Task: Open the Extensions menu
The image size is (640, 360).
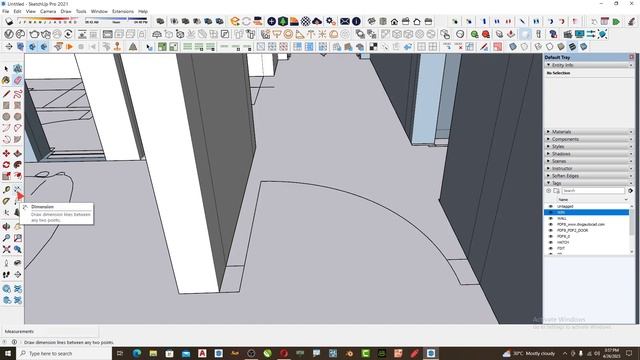Action: pyautogui.click(x=122, y=11)
